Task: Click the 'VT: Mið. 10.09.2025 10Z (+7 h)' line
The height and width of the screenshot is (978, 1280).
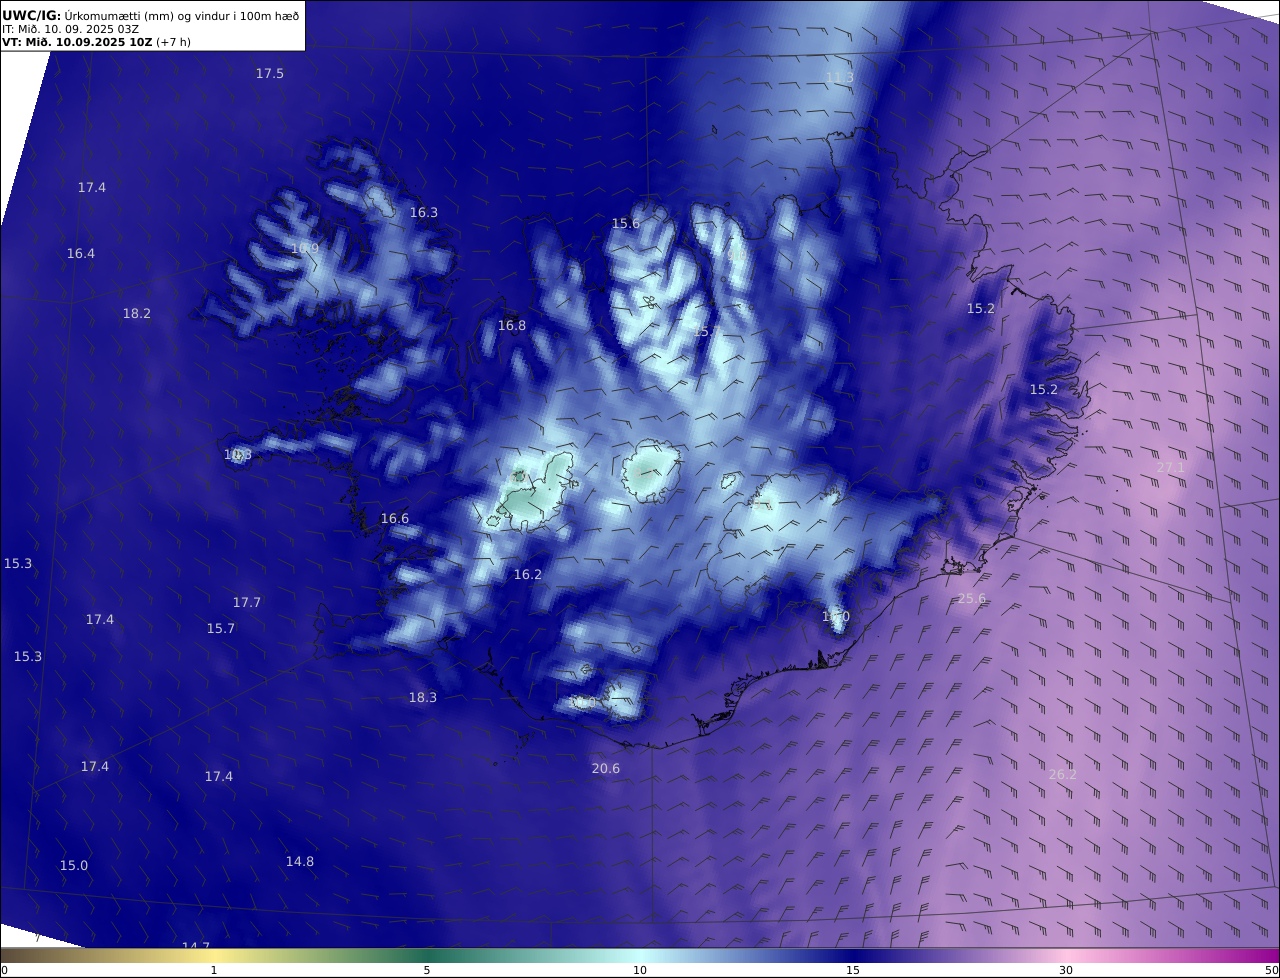Action: coord(96,42)
